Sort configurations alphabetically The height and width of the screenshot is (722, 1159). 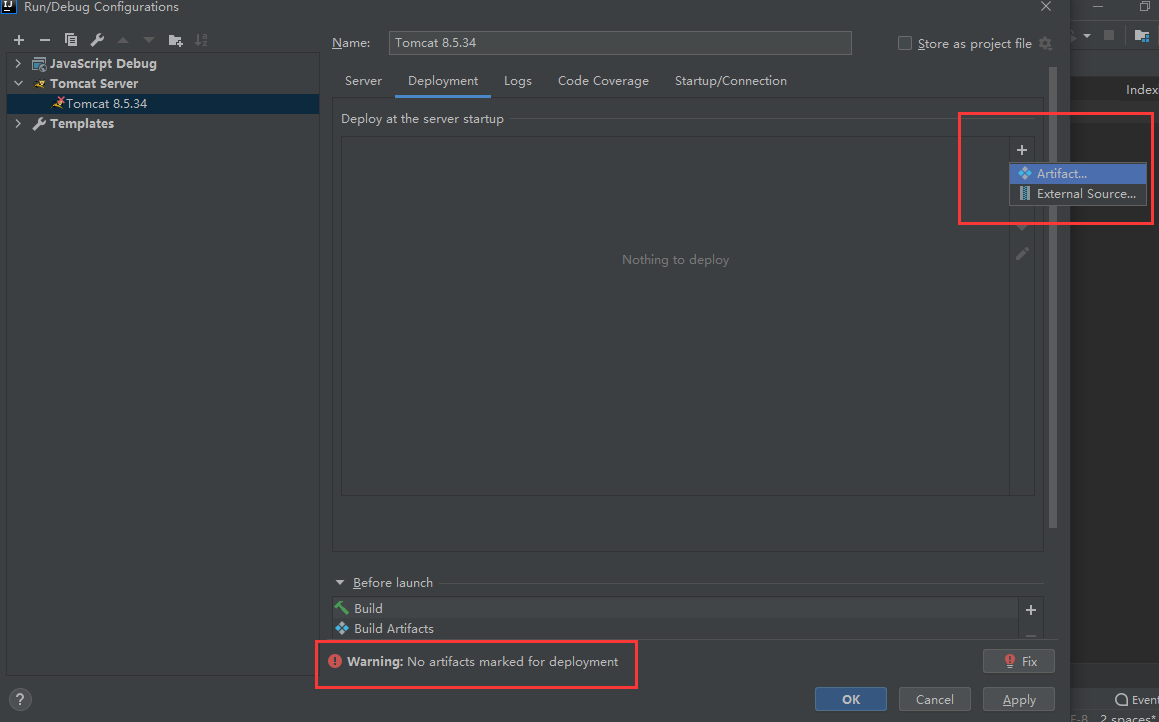tap(201, 40)
